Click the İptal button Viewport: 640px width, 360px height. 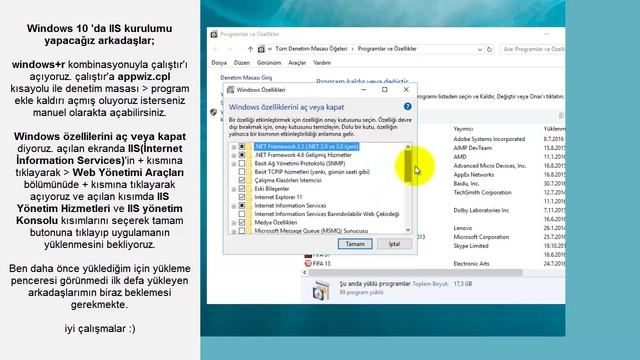[394, 244]
